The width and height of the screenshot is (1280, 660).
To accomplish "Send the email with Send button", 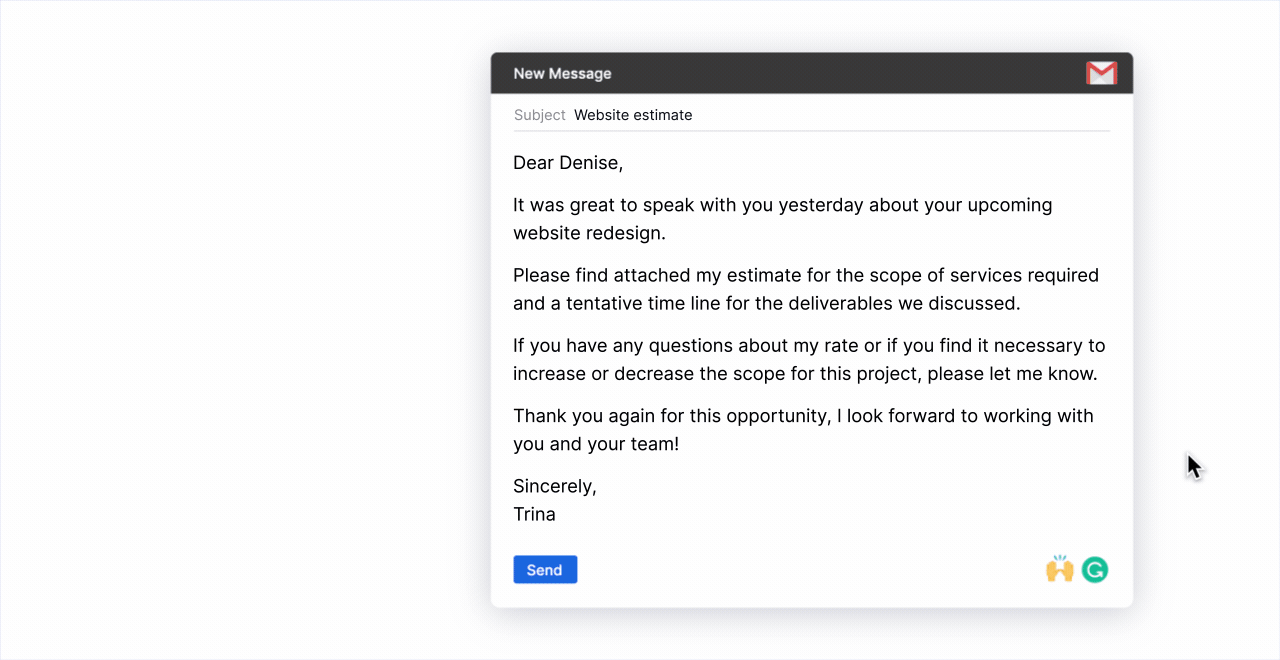I will pos(545,570).
